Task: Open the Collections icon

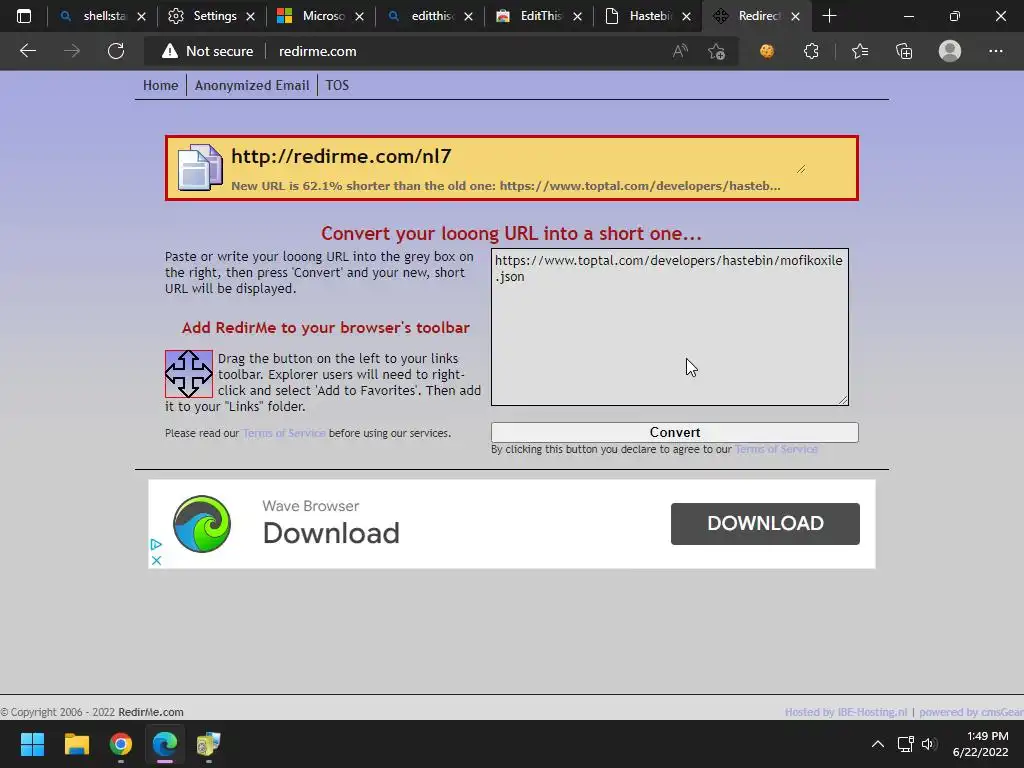Action: click(x=904, y=51)
